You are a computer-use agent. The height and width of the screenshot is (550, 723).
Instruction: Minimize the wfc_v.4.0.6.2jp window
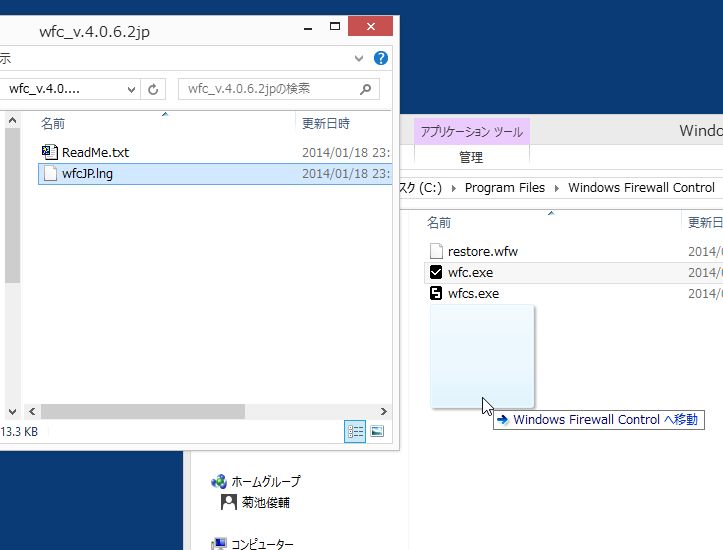tap(308, 28)
